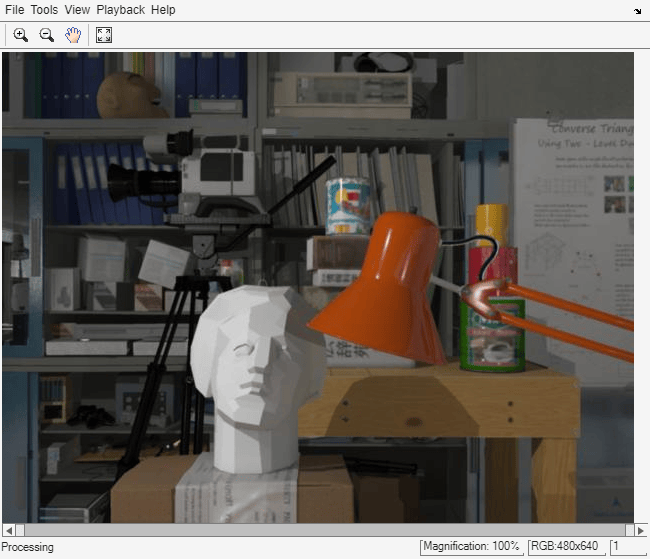
Task: Click the horizontal scrollbar left arrow
Action: 8,530
